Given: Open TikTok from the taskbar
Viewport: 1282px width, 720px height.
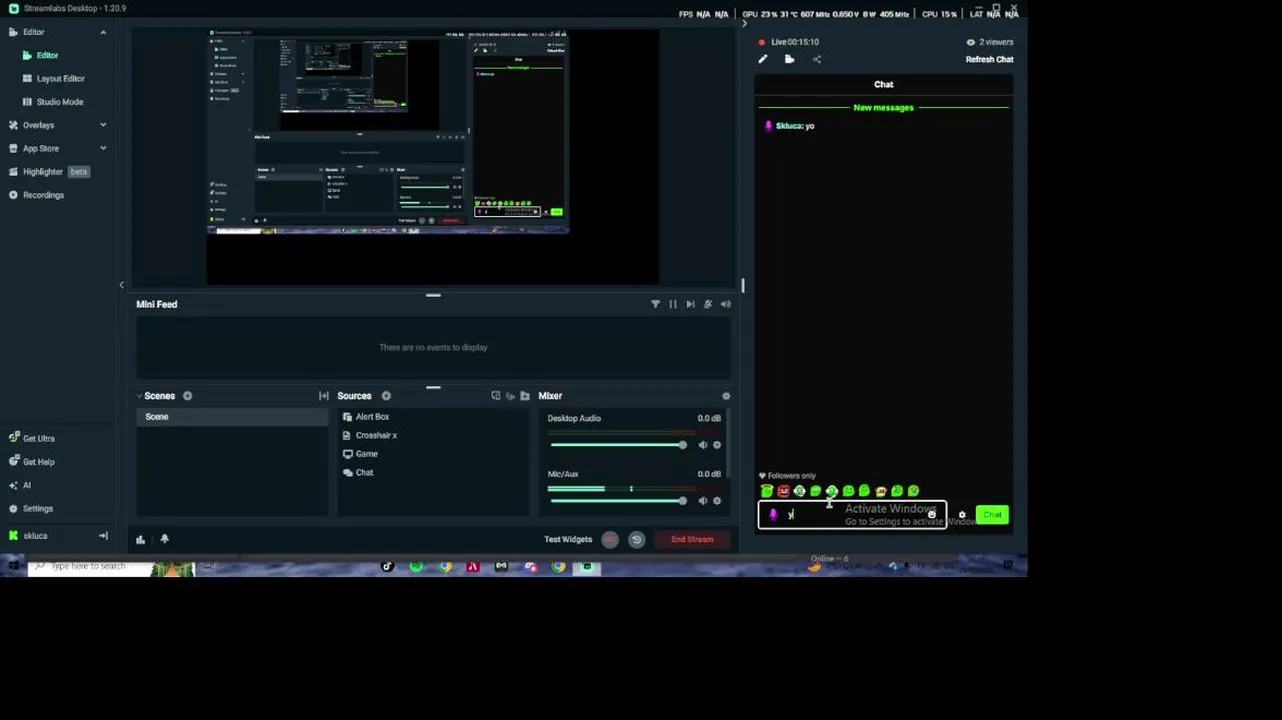Looking at the screenshot, I should tap(388, 567).
